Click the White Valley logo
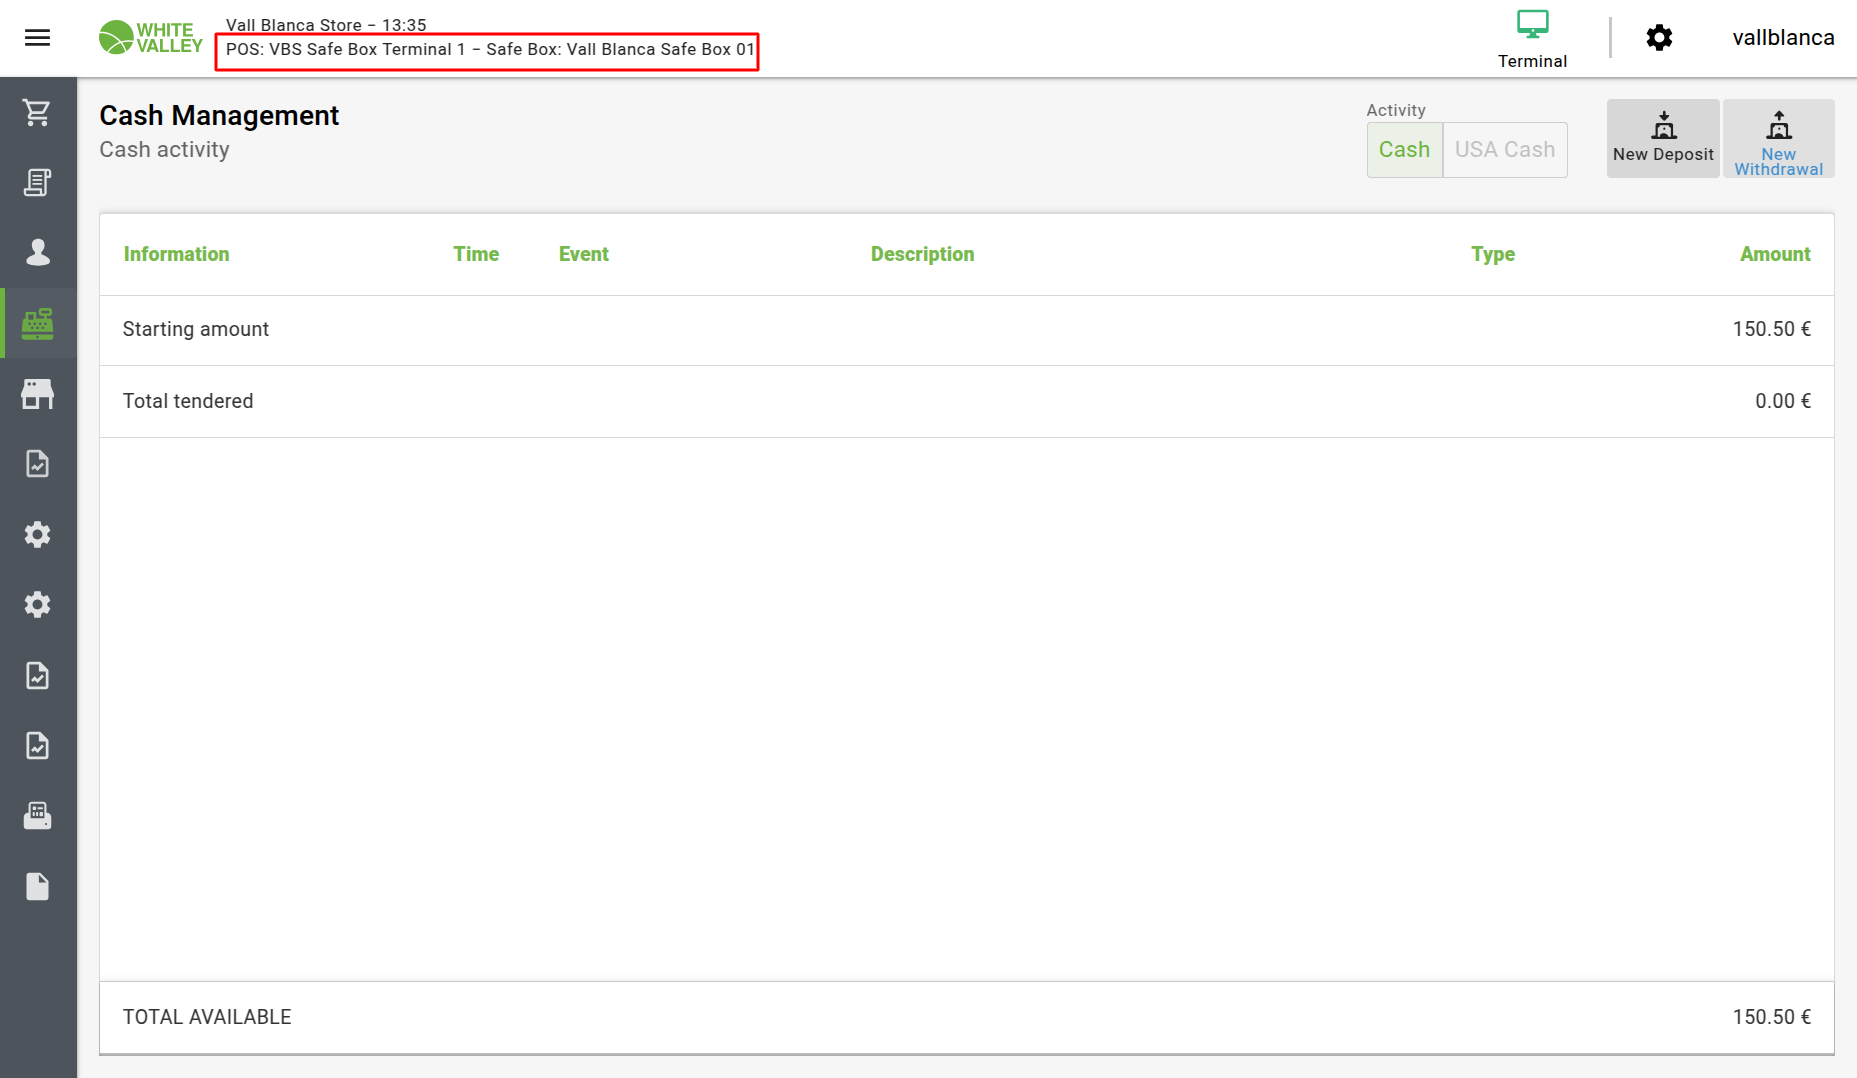This screenshot has height=1078, width=1857. coord(150,38)
